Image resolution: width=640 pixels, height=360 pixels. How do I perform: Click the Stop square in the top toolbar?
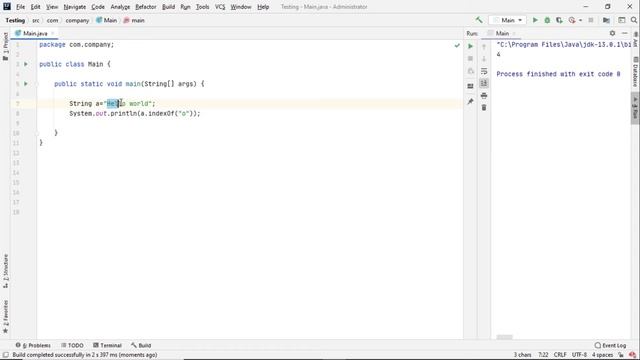tap(591, 20)
